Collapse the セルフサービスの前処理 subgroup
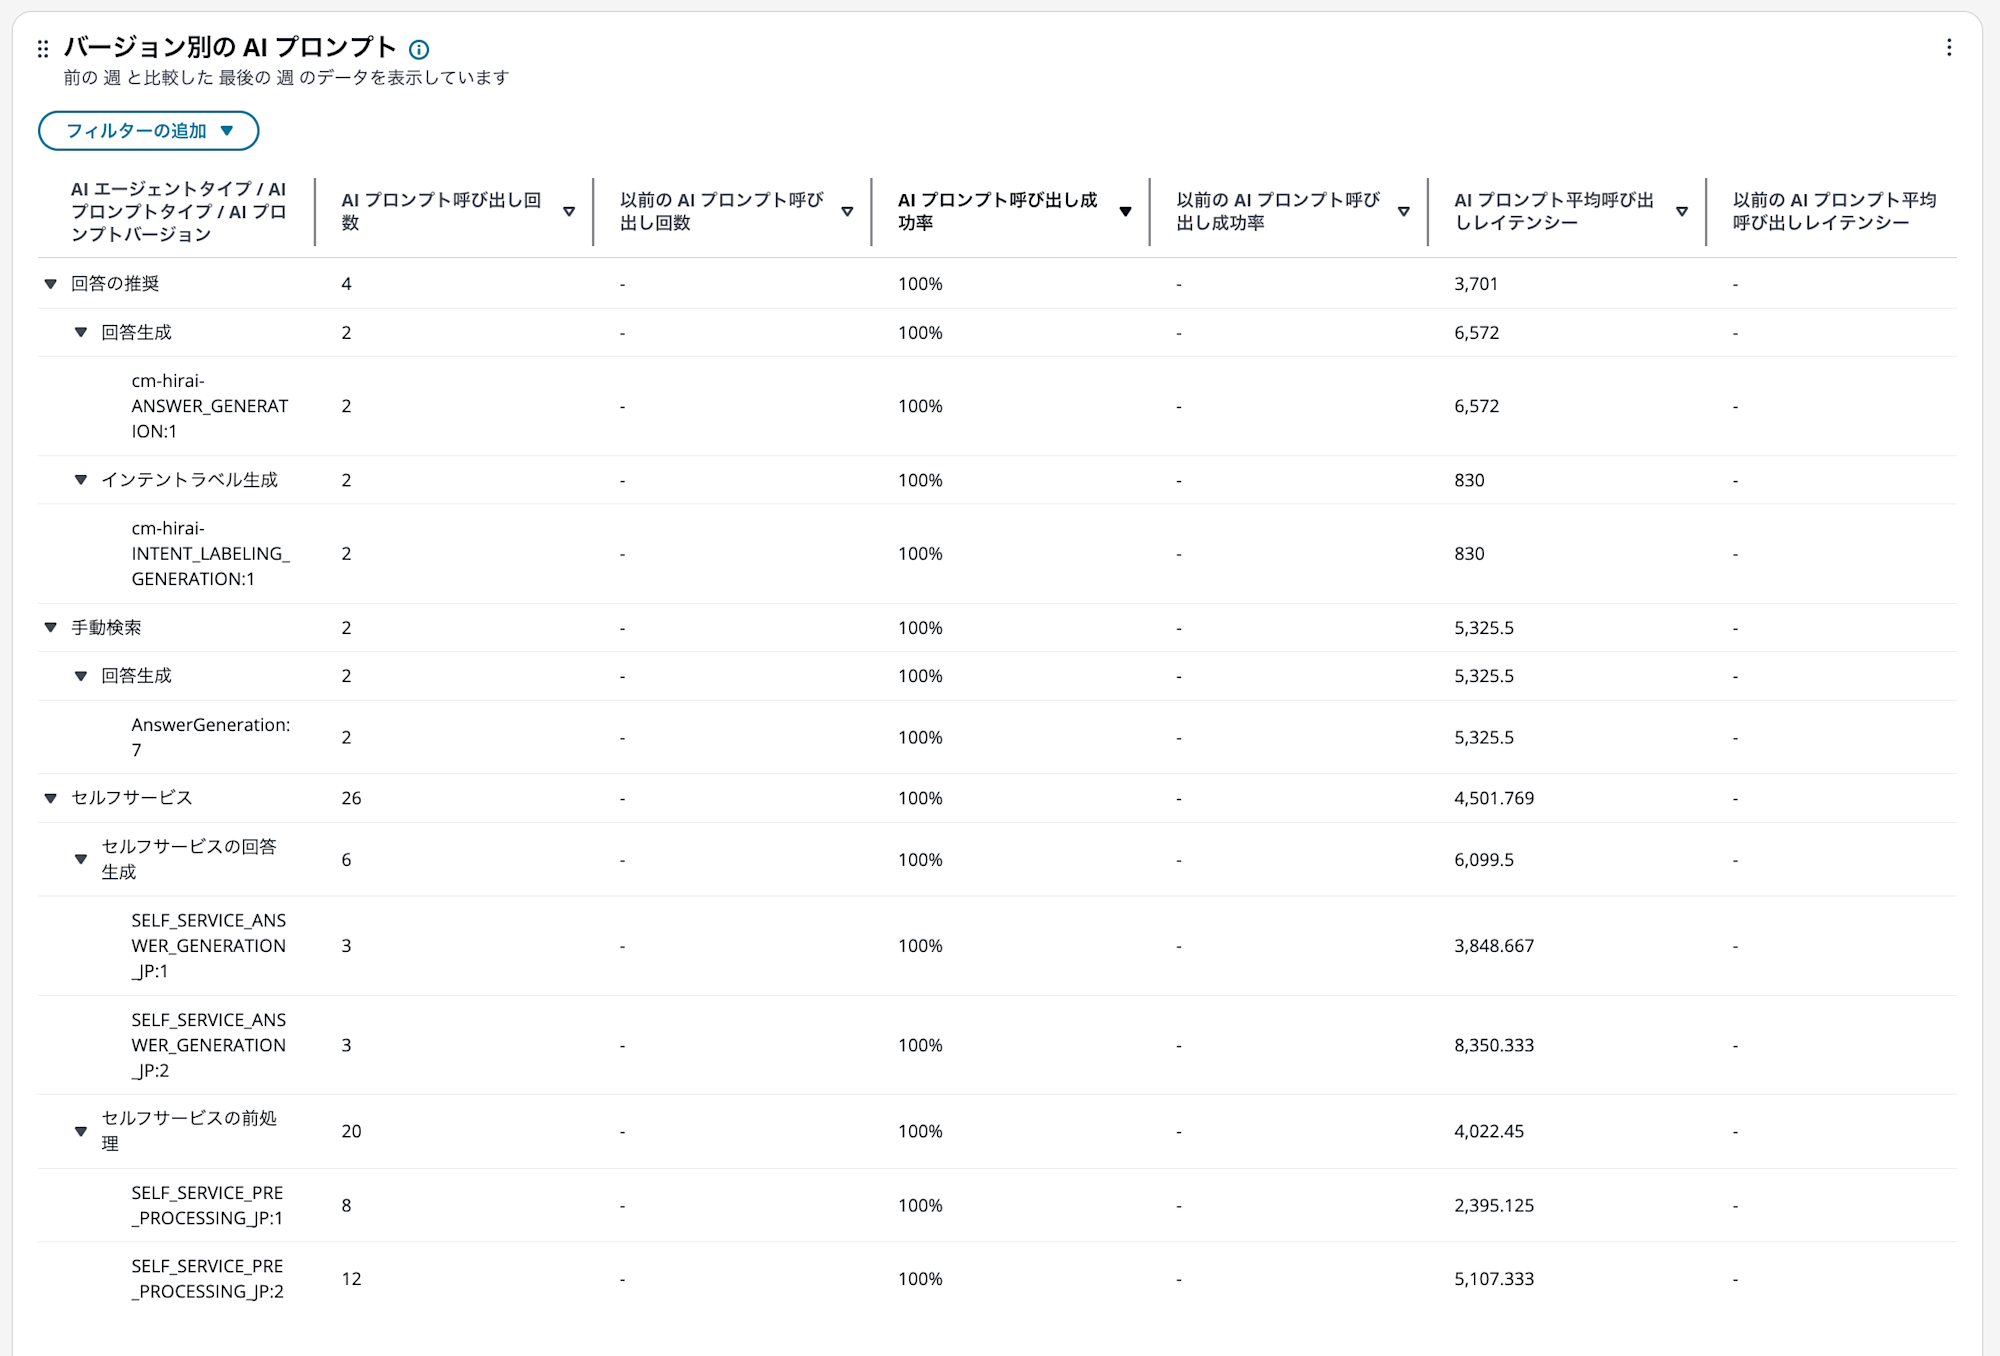The width and height of the screenshot is (2000, 1356). coord(80,1131)
